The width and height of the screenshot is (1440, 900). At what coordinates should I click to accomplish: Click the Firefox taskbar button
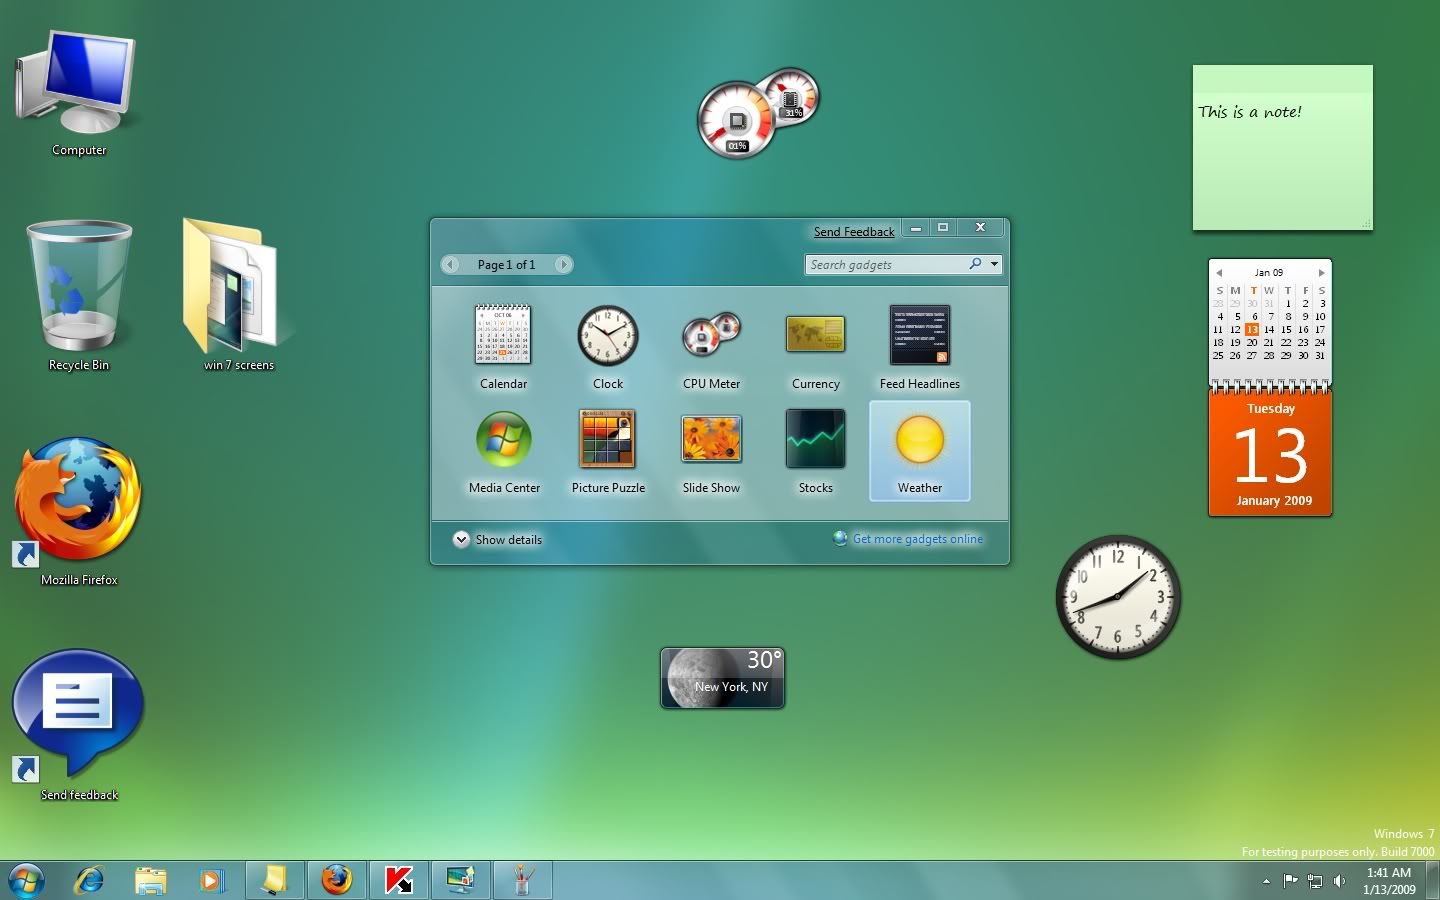[x=336, y=880]
